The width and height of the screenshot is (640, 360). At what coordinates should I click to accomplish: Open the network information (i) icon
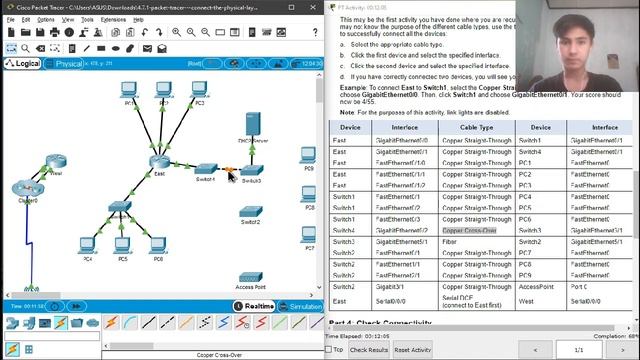69,32
